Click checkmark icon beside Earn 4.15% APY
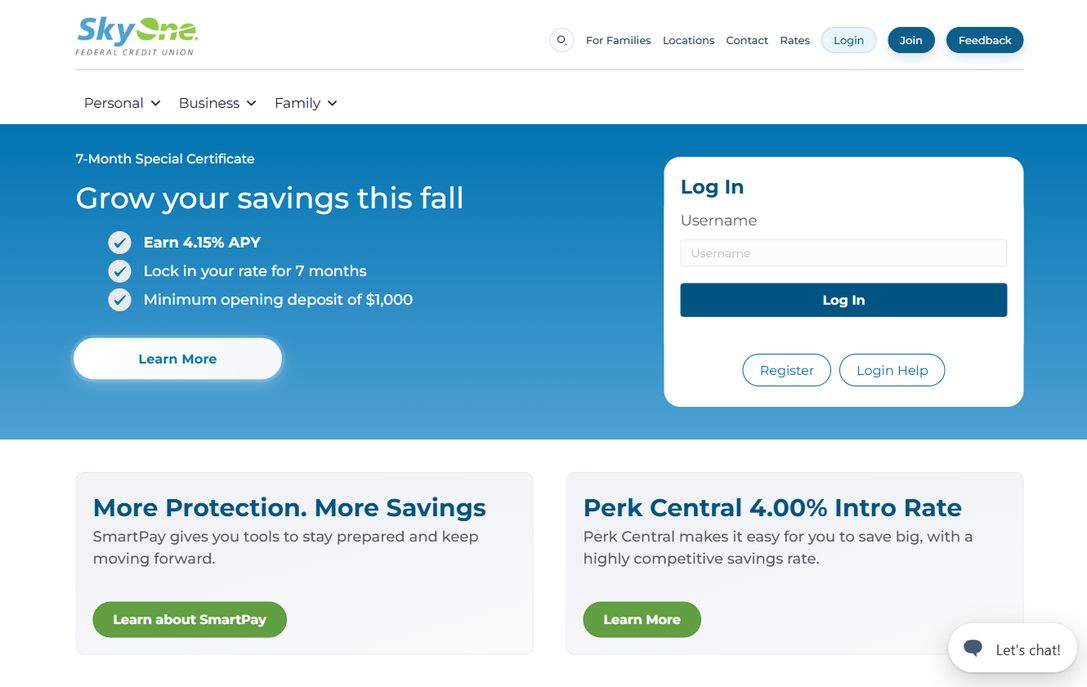Viewport: 1087px width, 687px height. pos(119,243)
